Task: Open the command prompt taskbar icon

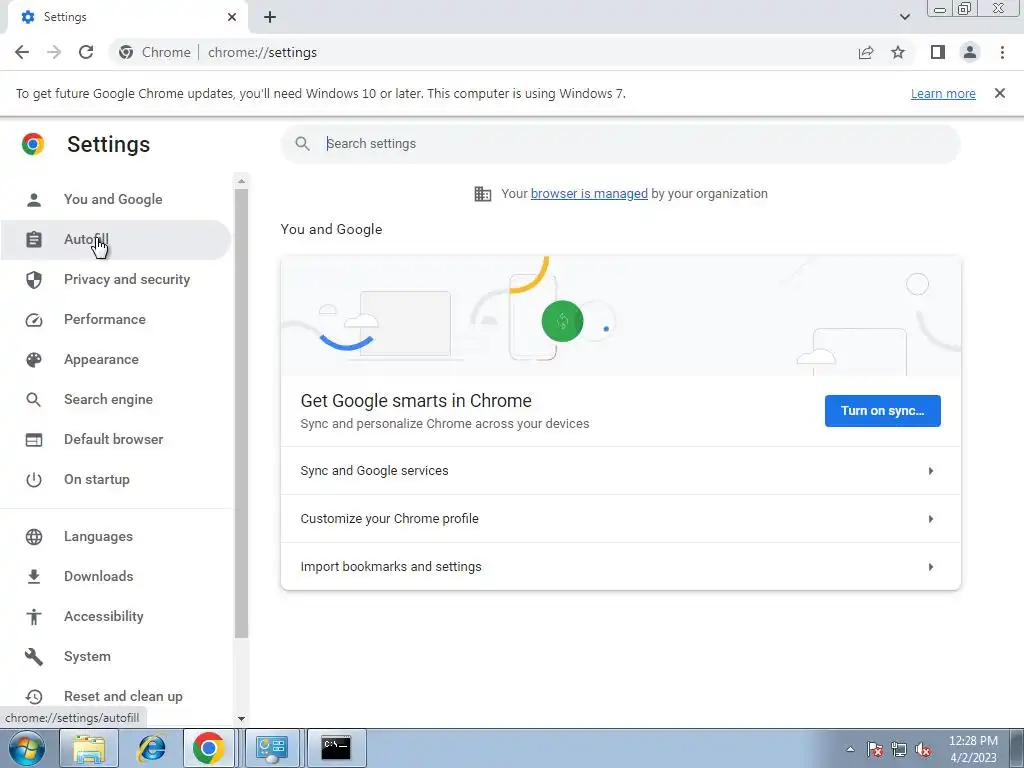Action: (336, 748)
